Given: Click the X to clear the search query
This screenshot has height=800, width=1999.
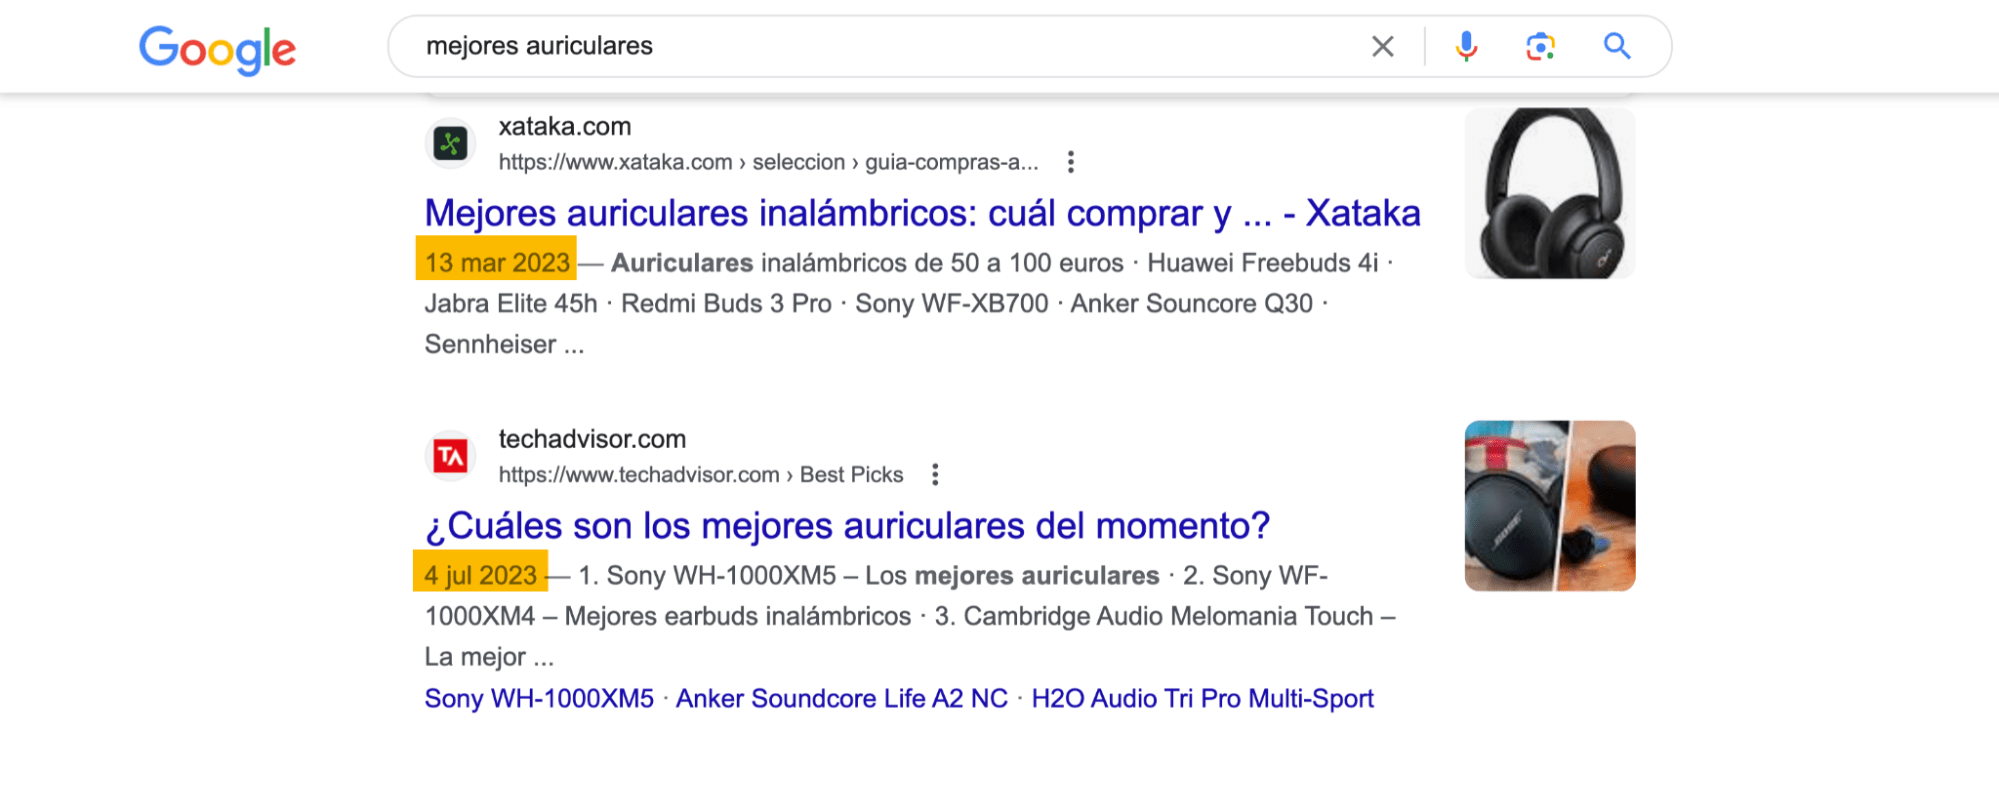Looking at the screenshot, I should point(1382,46).
